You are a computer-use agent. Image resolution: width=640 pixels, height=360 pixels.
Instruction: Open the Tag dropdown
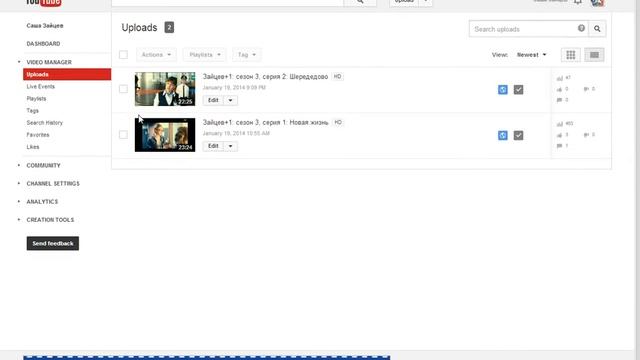click(x=247, y=55)
